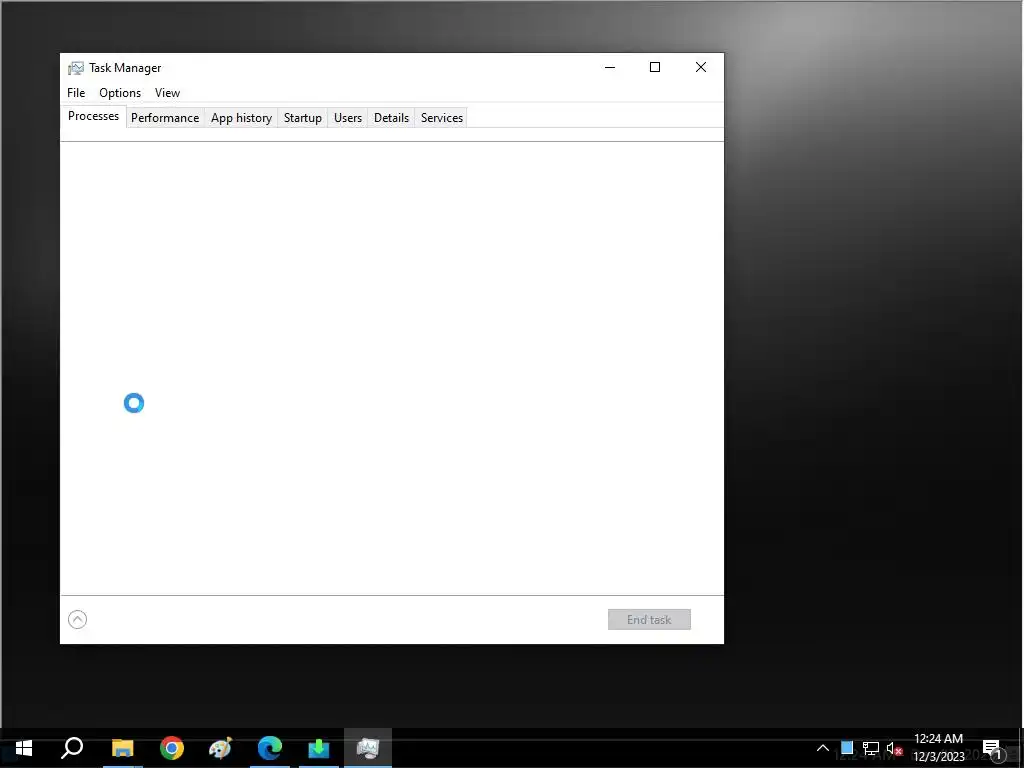Collapse to fewer details with chevron
This screenshot has width=1024, height=768.
[77, 619]
